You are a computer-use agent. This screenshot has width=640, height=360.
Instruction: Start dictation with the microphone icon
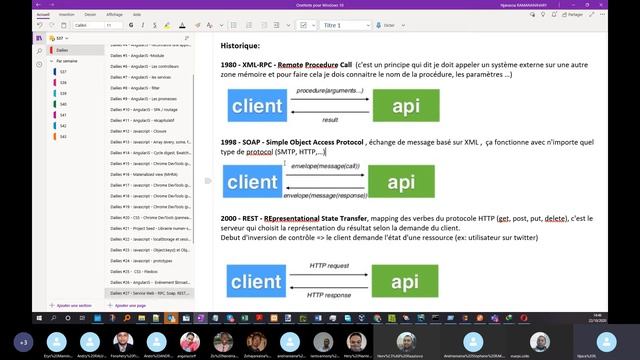pyautogui.click(x=379, y=25)
